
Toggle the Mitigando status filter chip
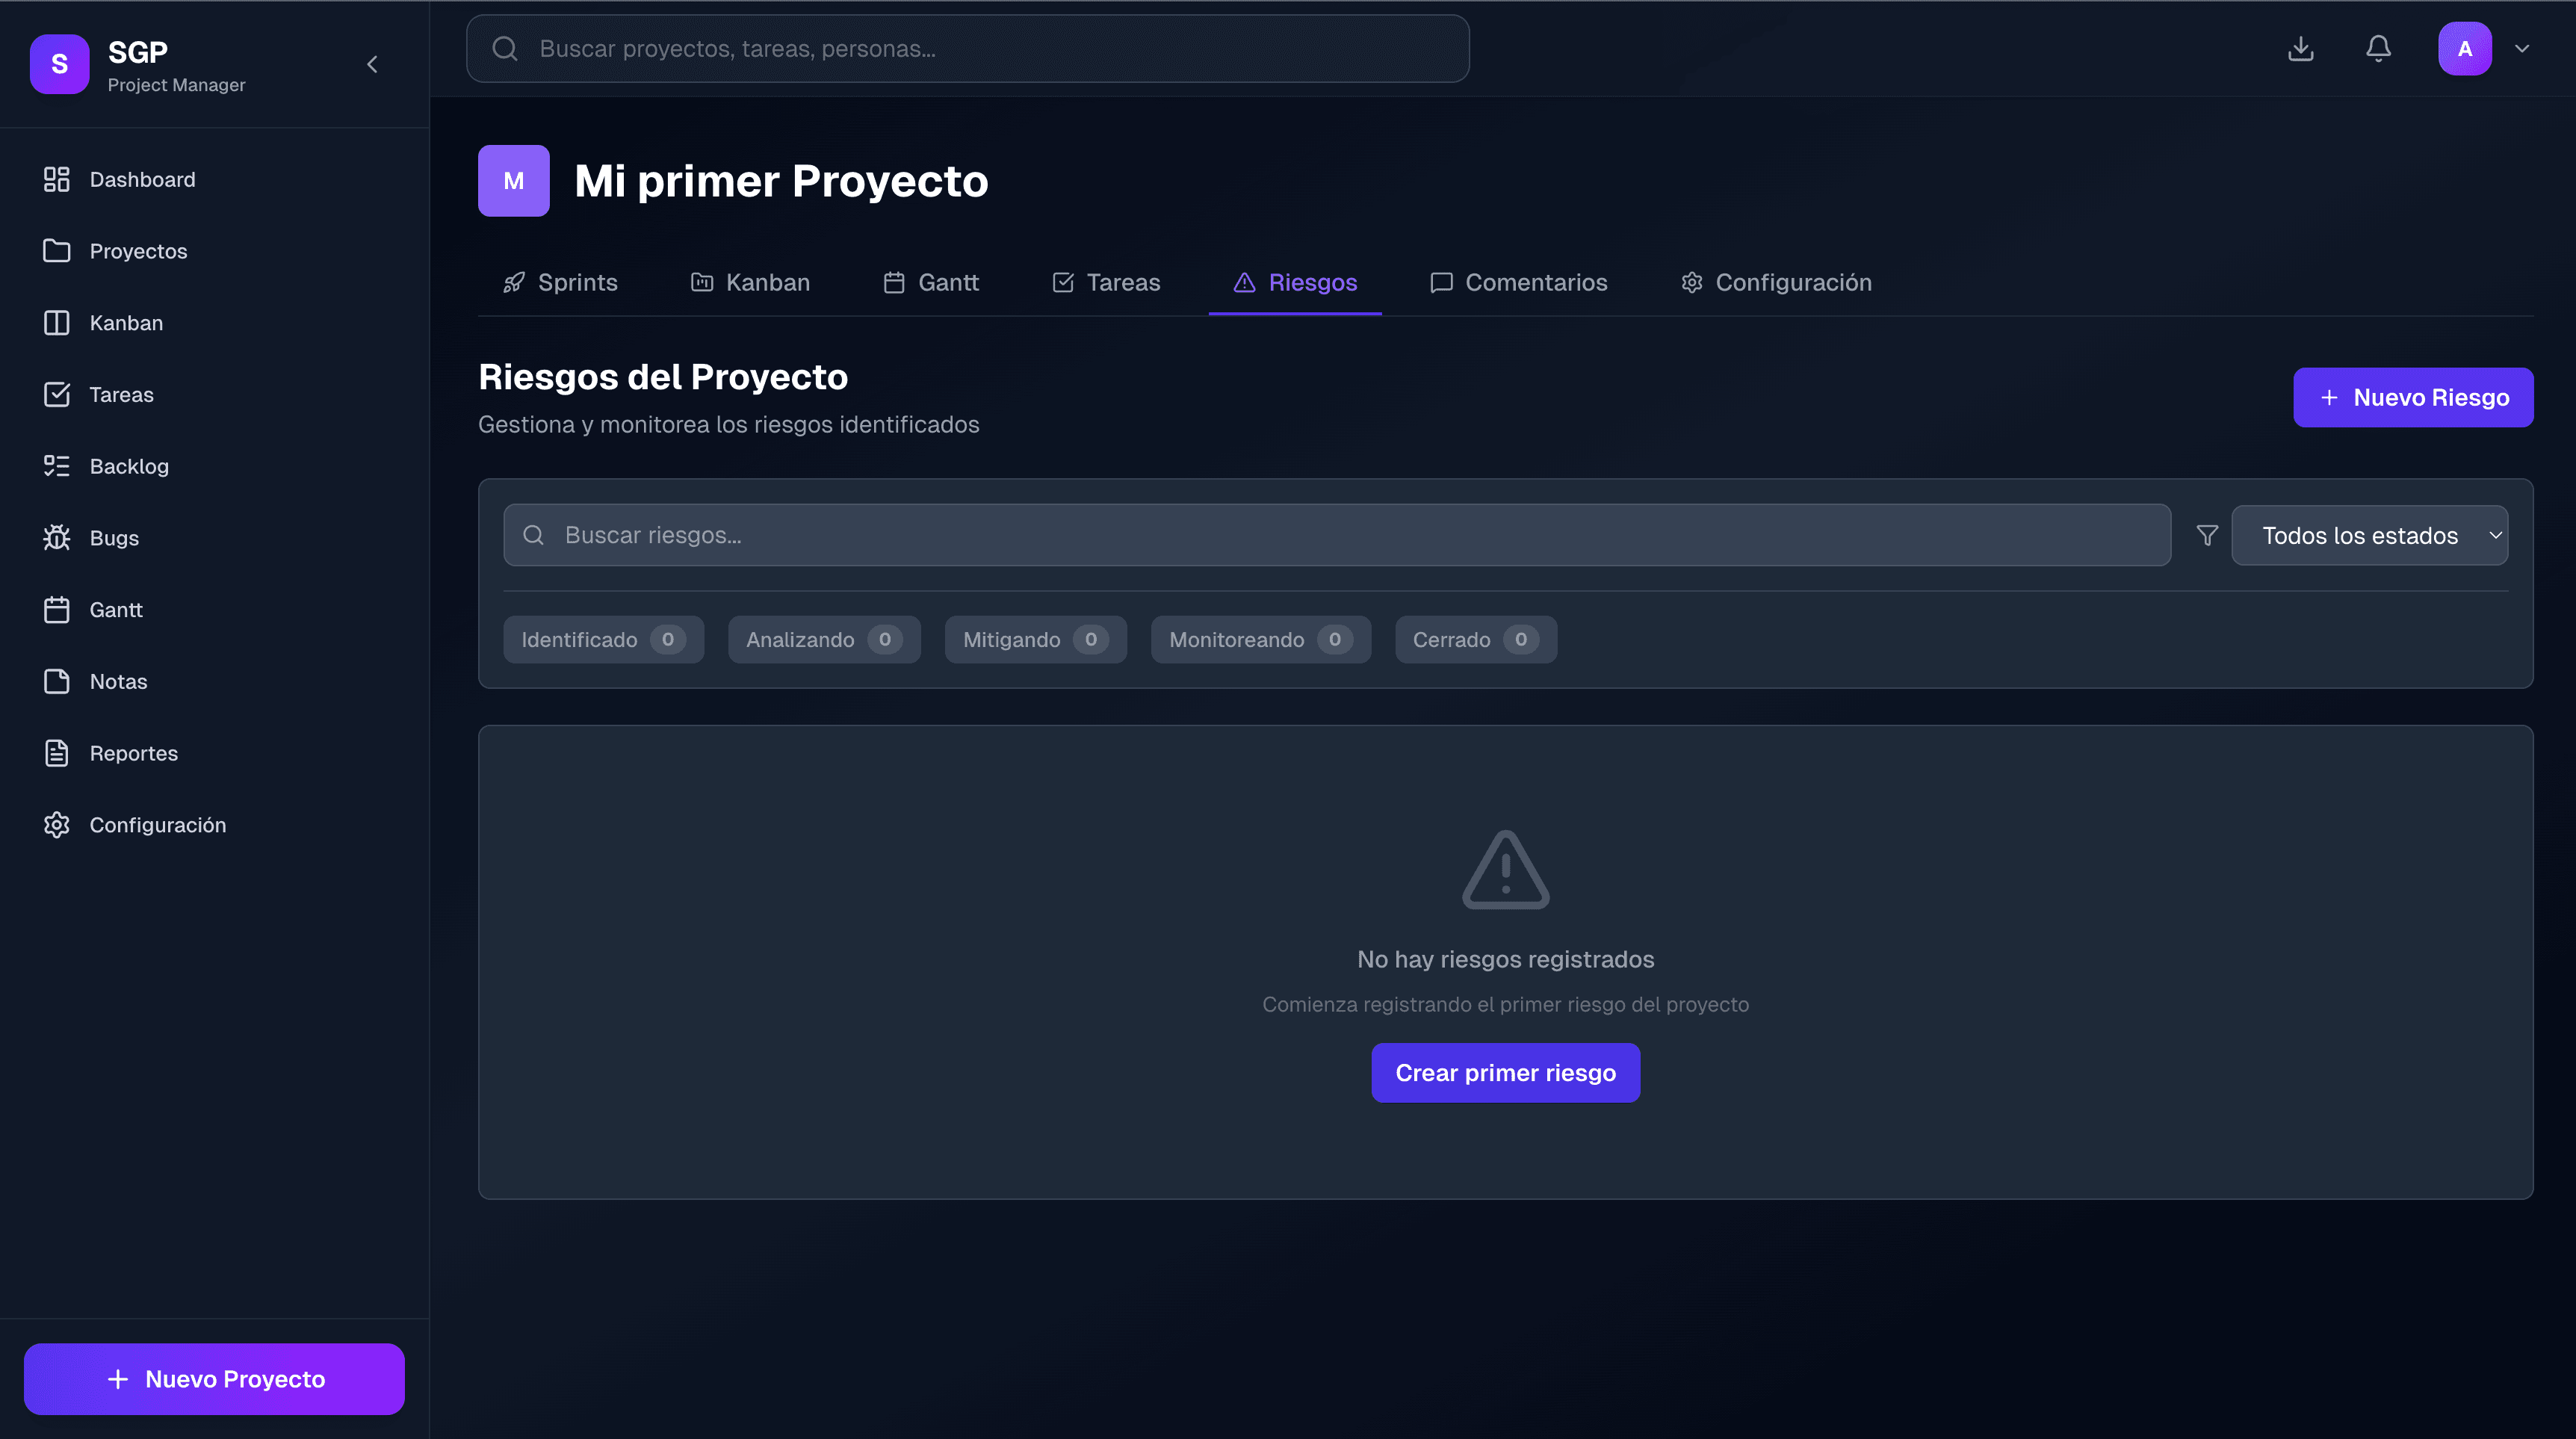pyautogui.click(x=1035, y=639)
